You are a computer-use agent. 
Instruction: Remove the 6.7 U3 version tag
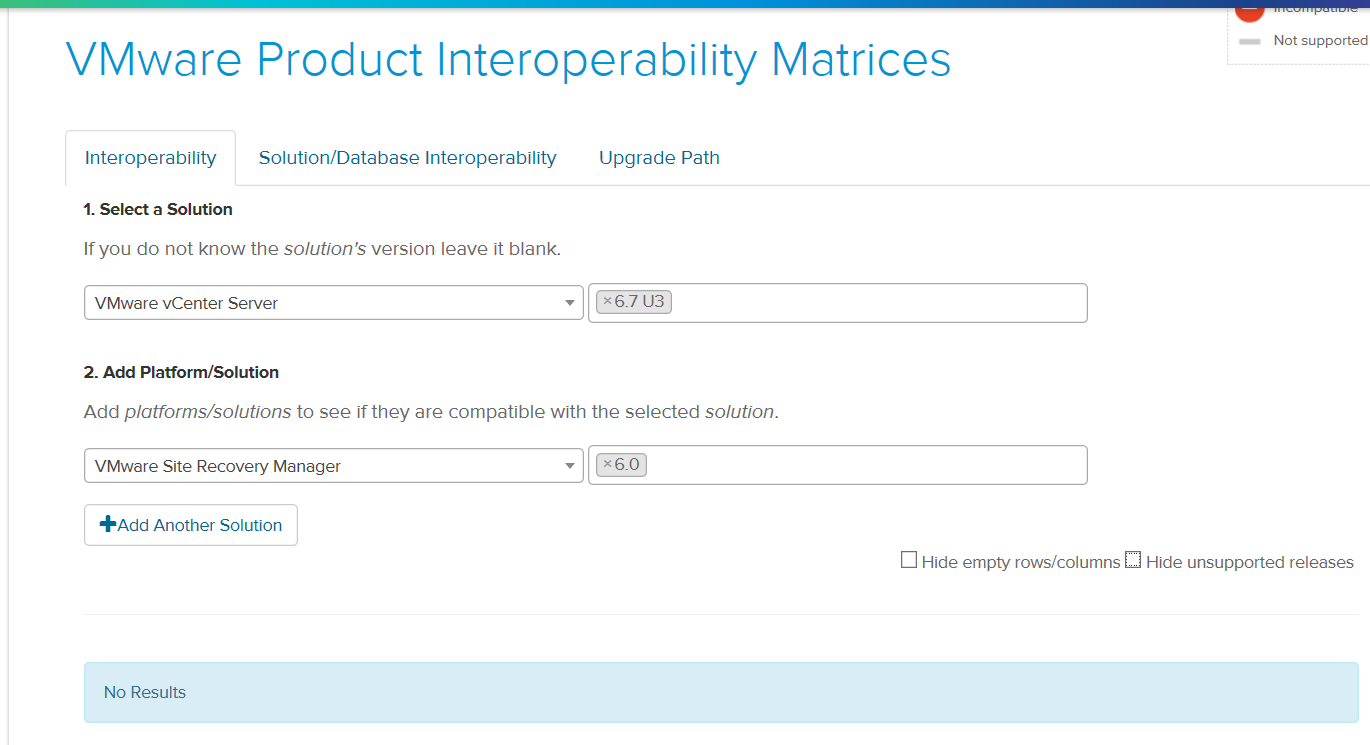(x=607, y=302)
